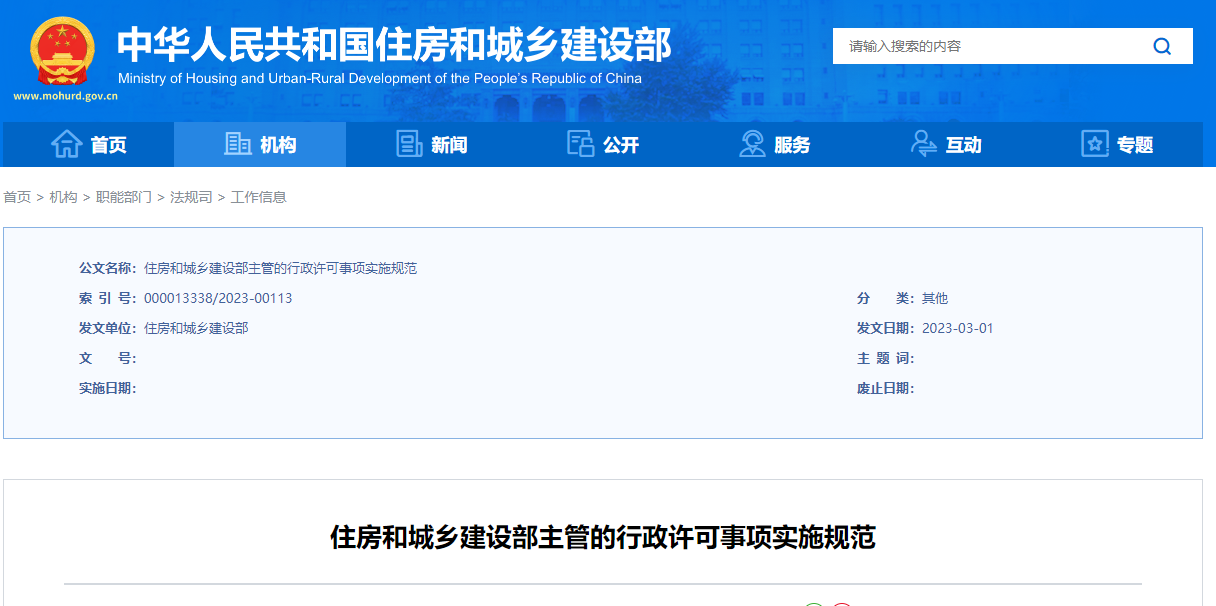
Task: Click 工作信息 in the breadcrumb
Action: [x=259, y=197]
